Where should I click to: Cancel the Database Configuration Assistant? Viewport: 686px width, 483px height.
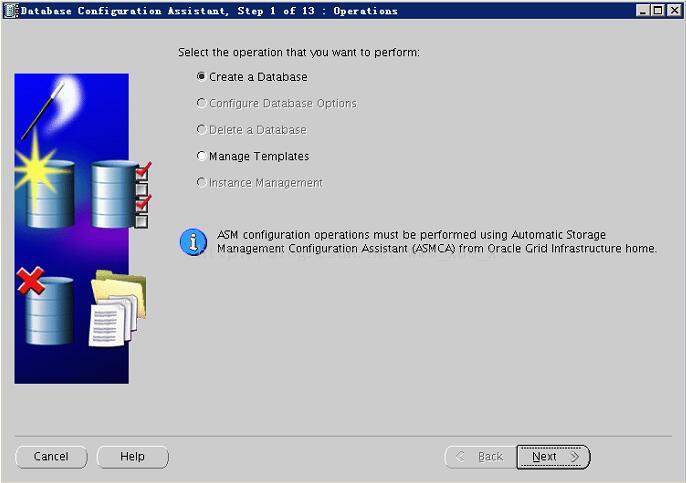point(51,457)
